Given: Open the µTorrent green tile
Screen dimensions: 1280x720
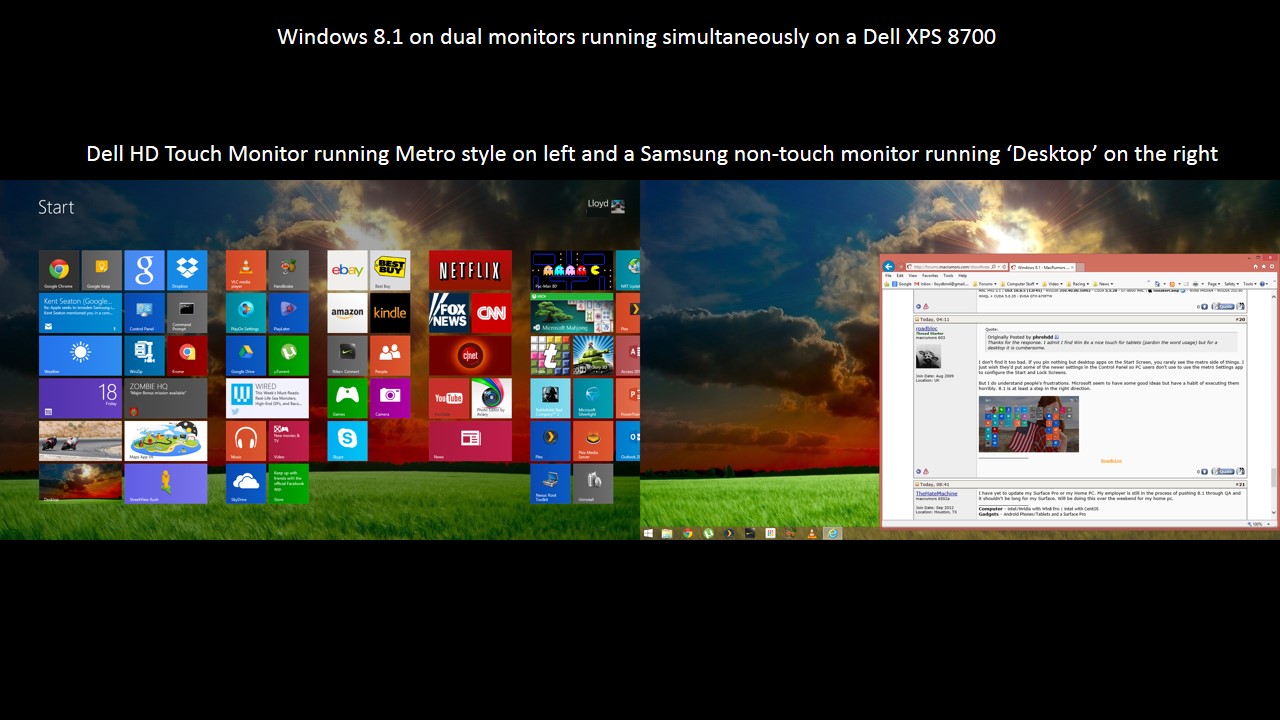Looking at the screenshot, I should click(x=289, y=356).
